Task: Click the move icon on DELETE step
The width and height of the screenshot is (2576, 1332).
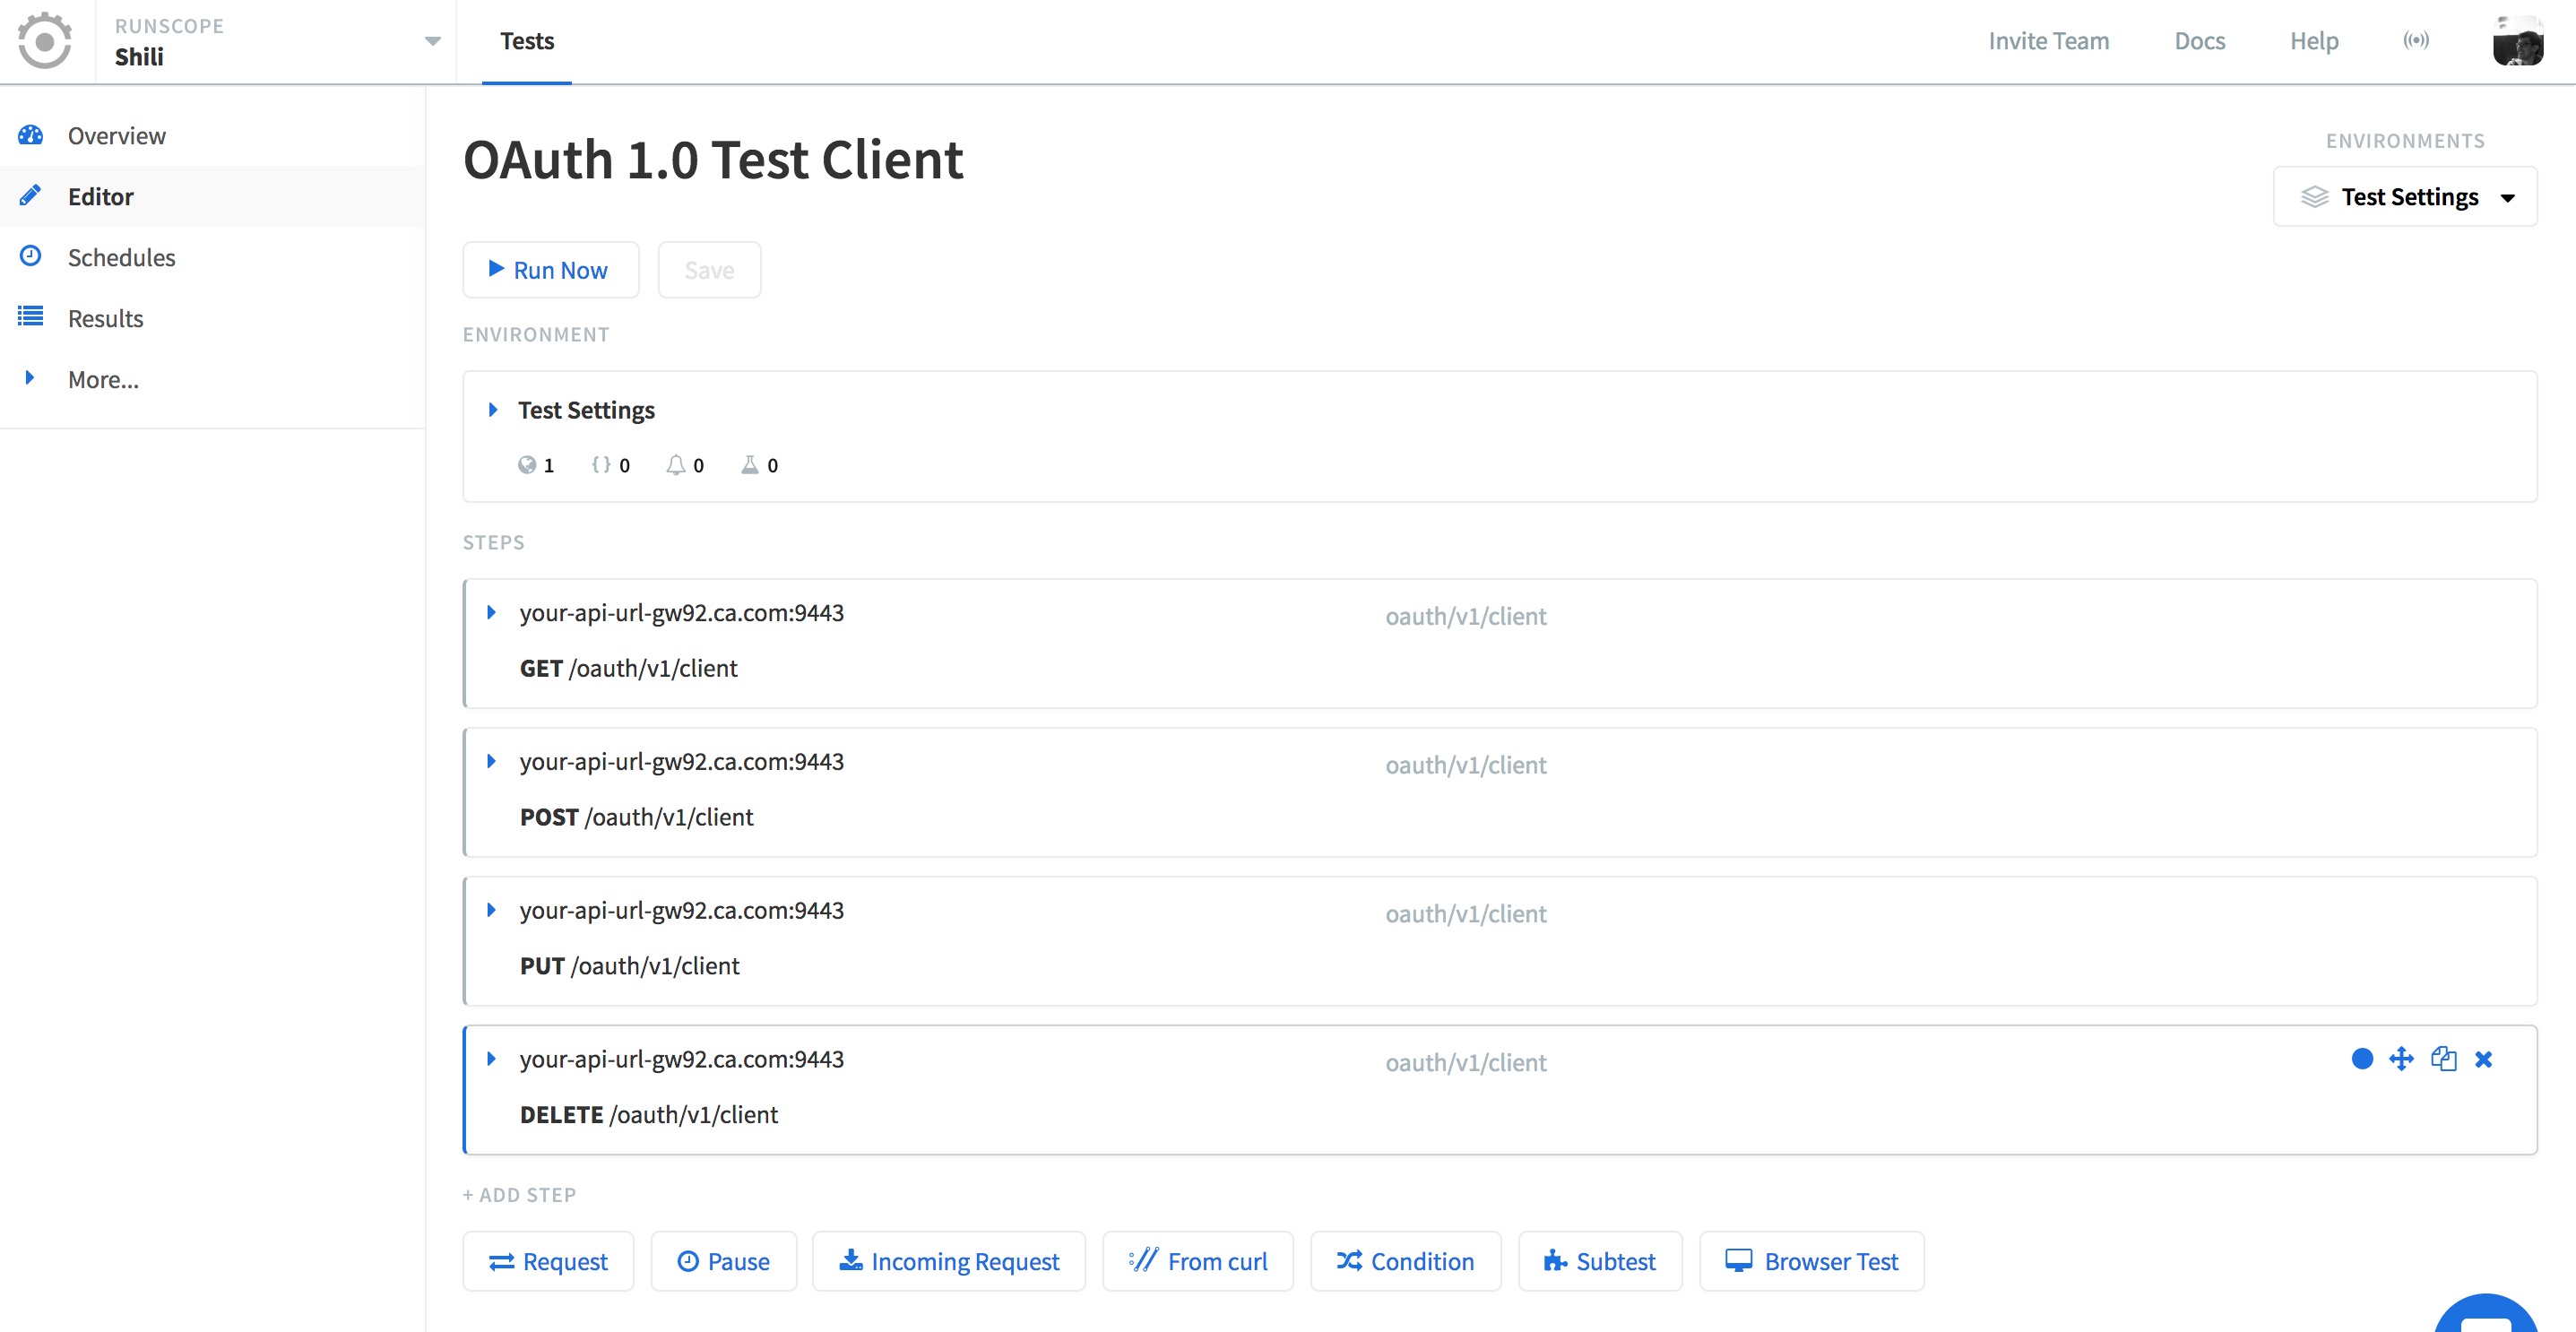Action: tap(2401, 1059)
